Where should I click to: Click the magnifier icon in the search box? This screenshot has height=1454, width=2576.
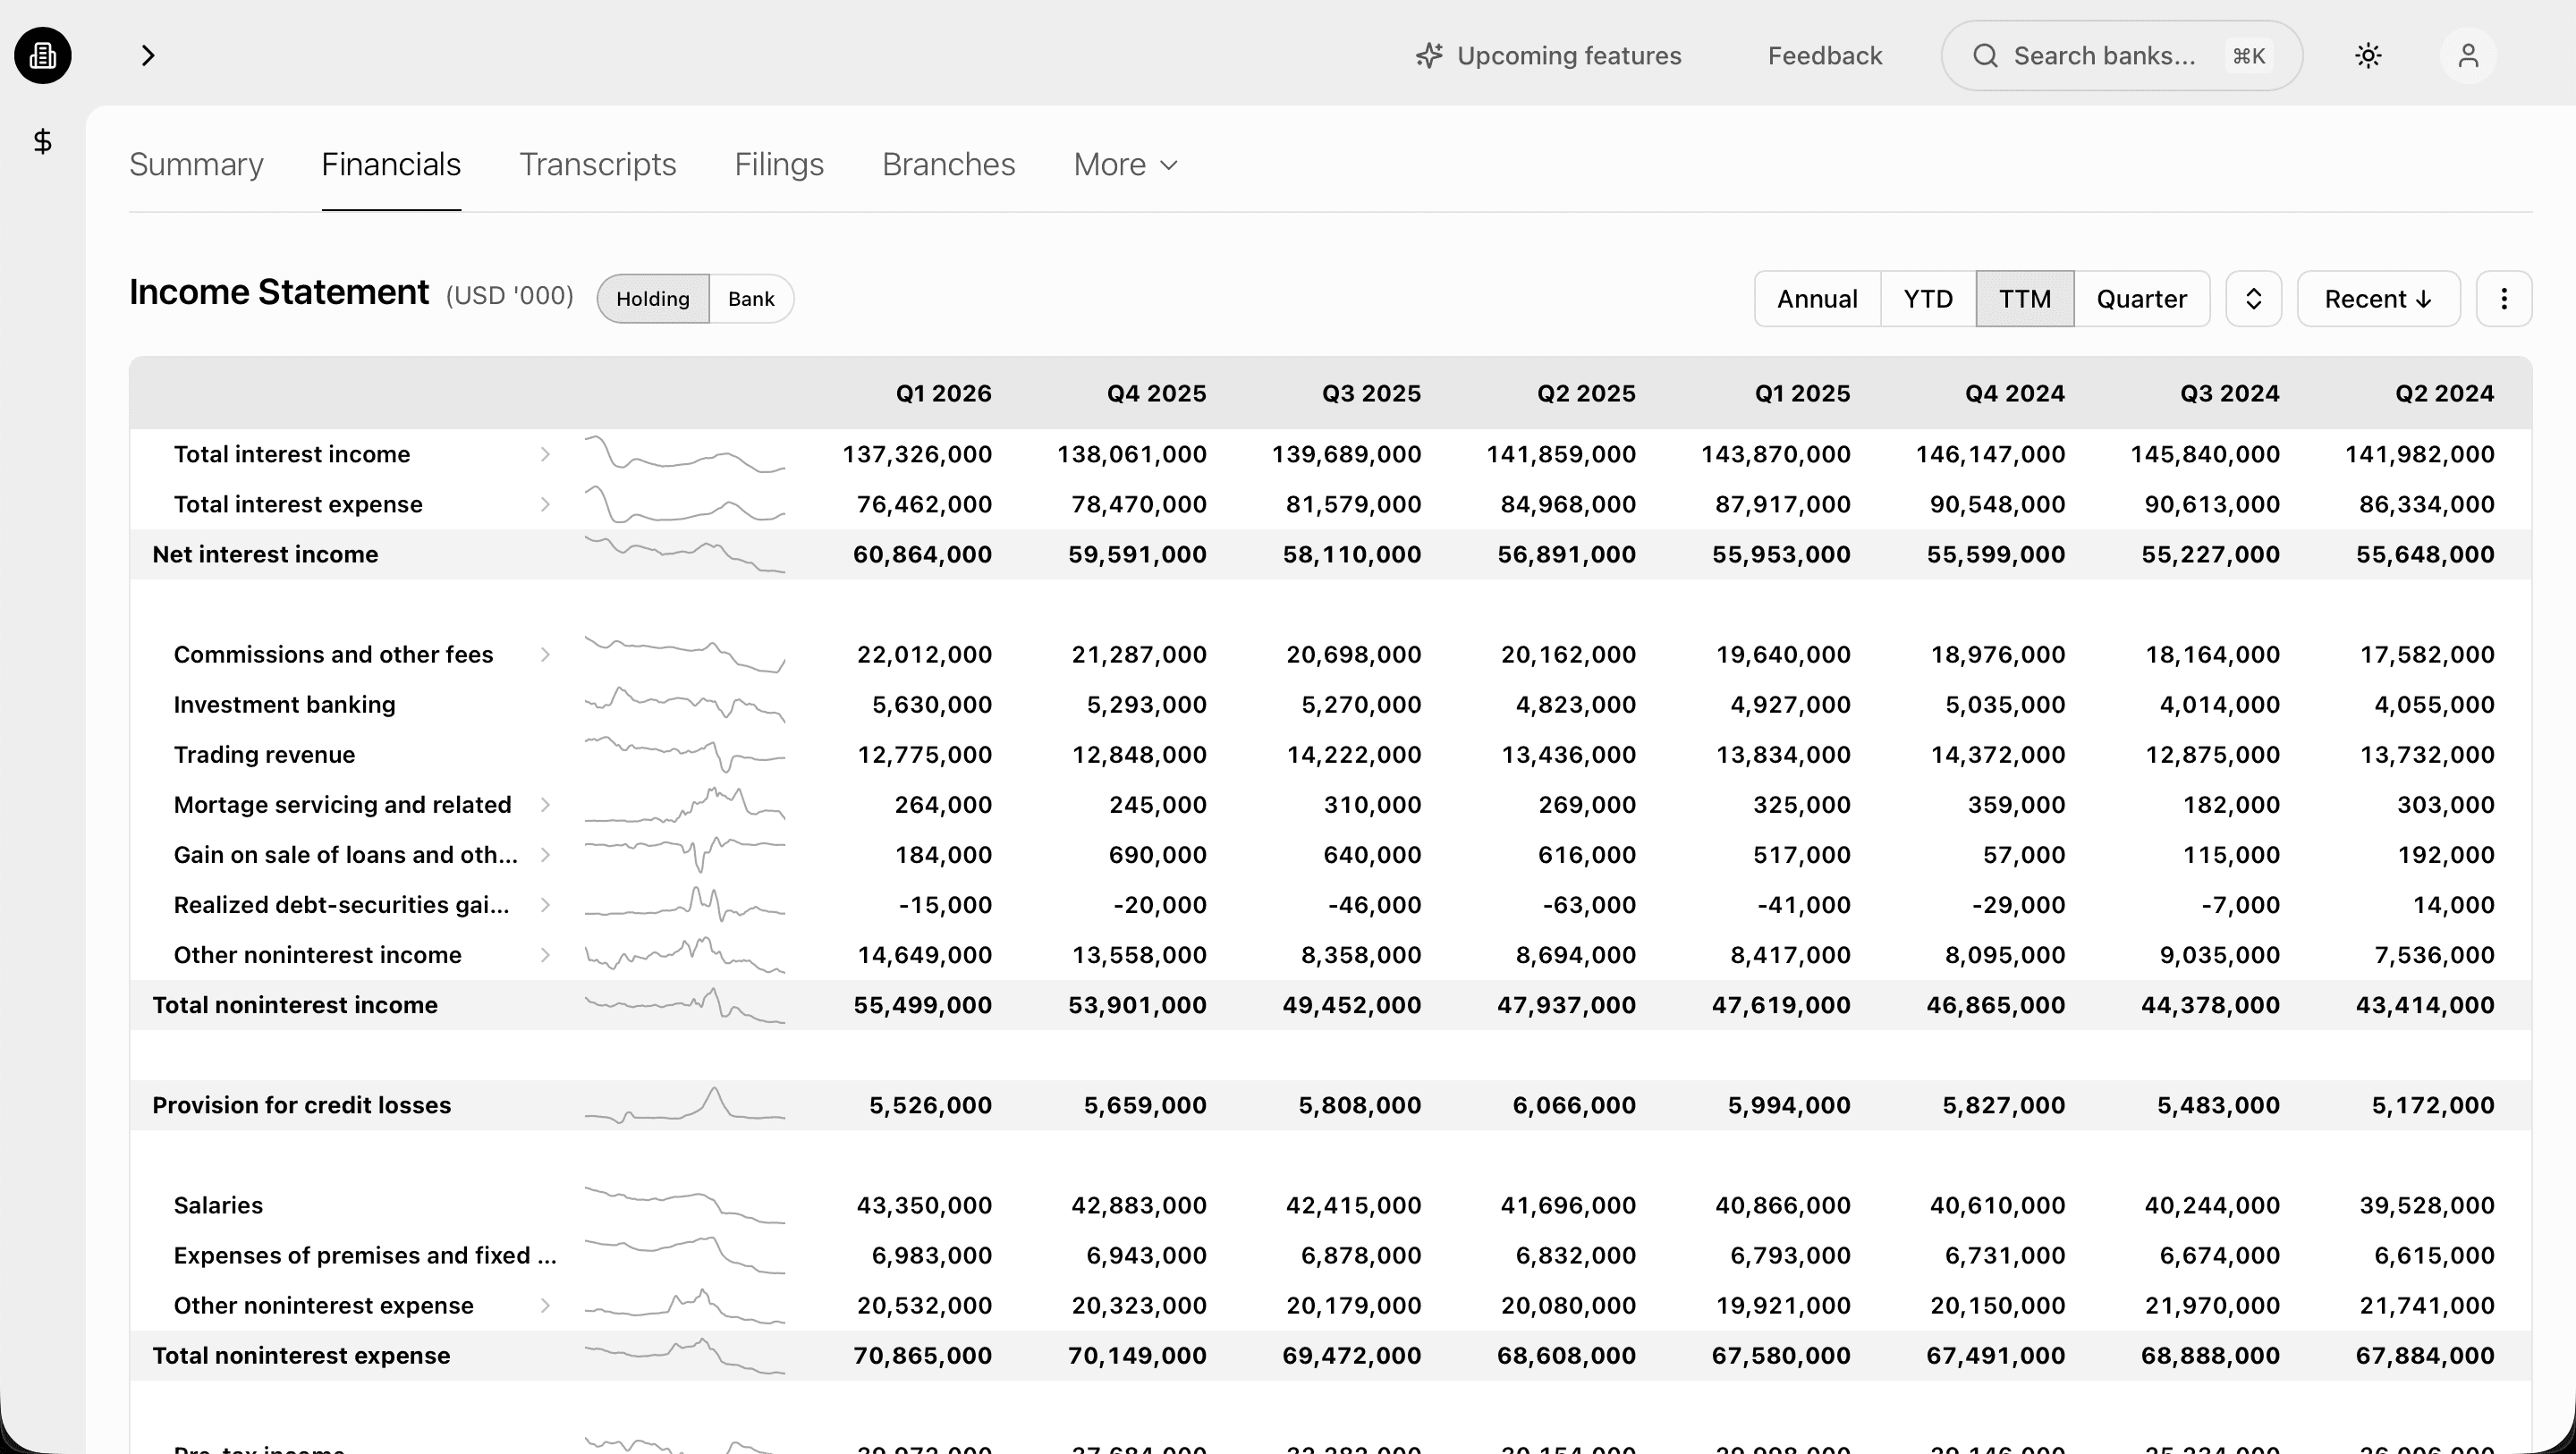tap(1985, 56)
